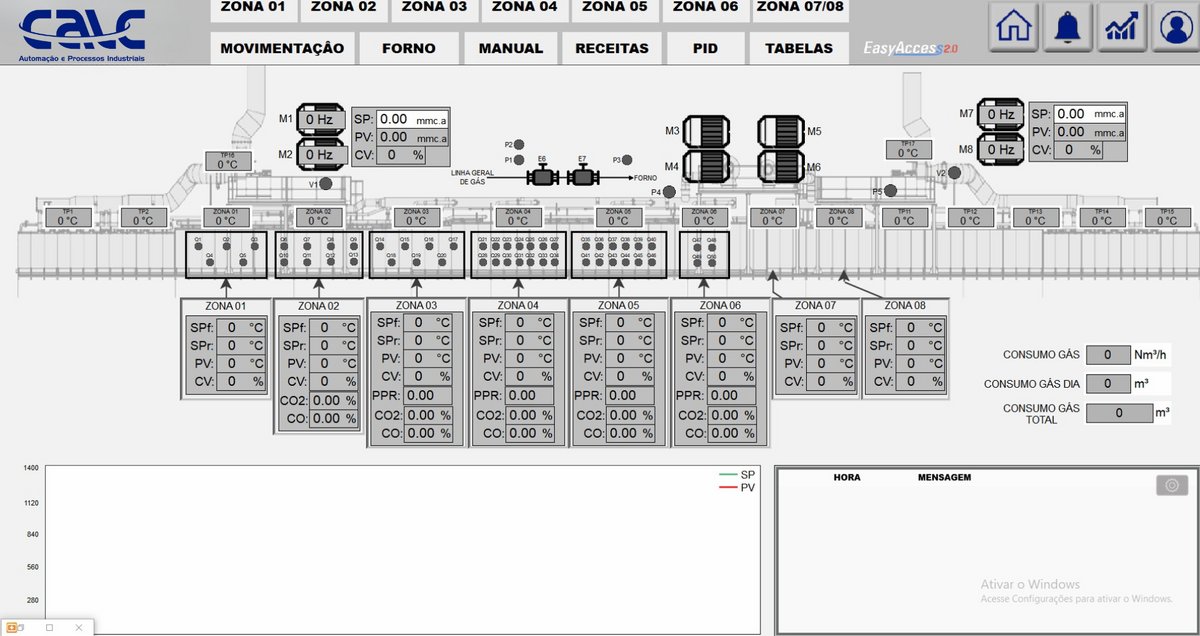Click the camera icon in message panel
The image size is (1200, 636).
(x=1172, y=486)
